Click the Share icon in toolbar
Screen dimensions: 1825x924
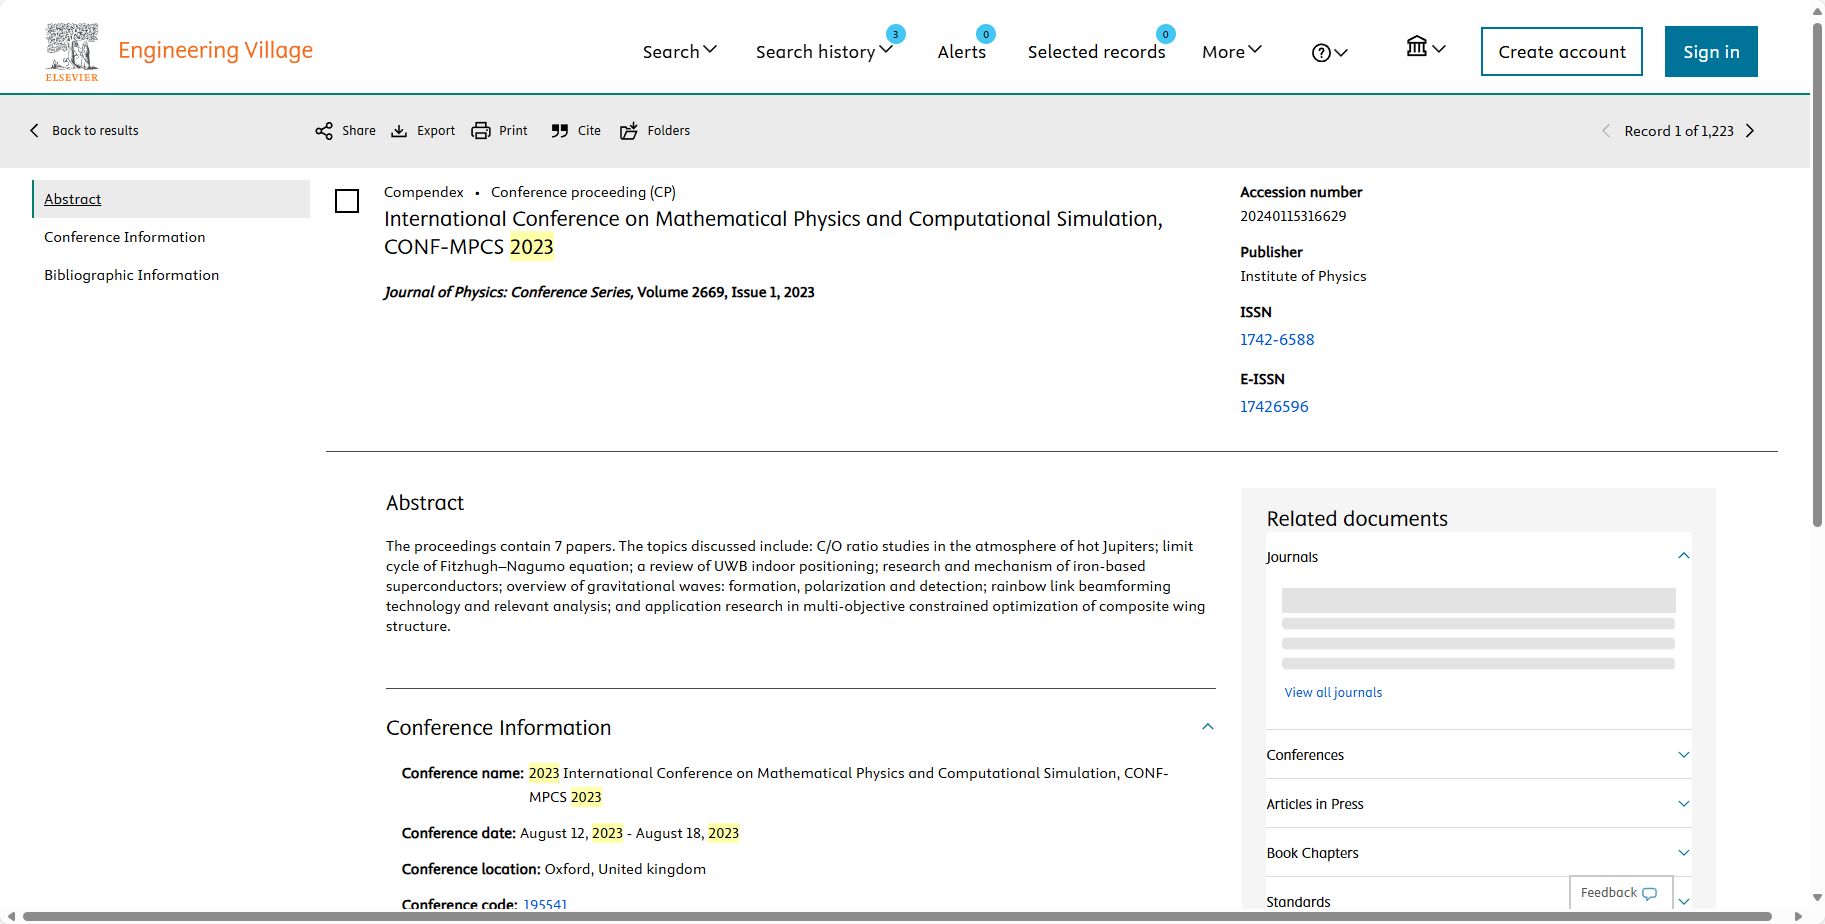(324, 131)
